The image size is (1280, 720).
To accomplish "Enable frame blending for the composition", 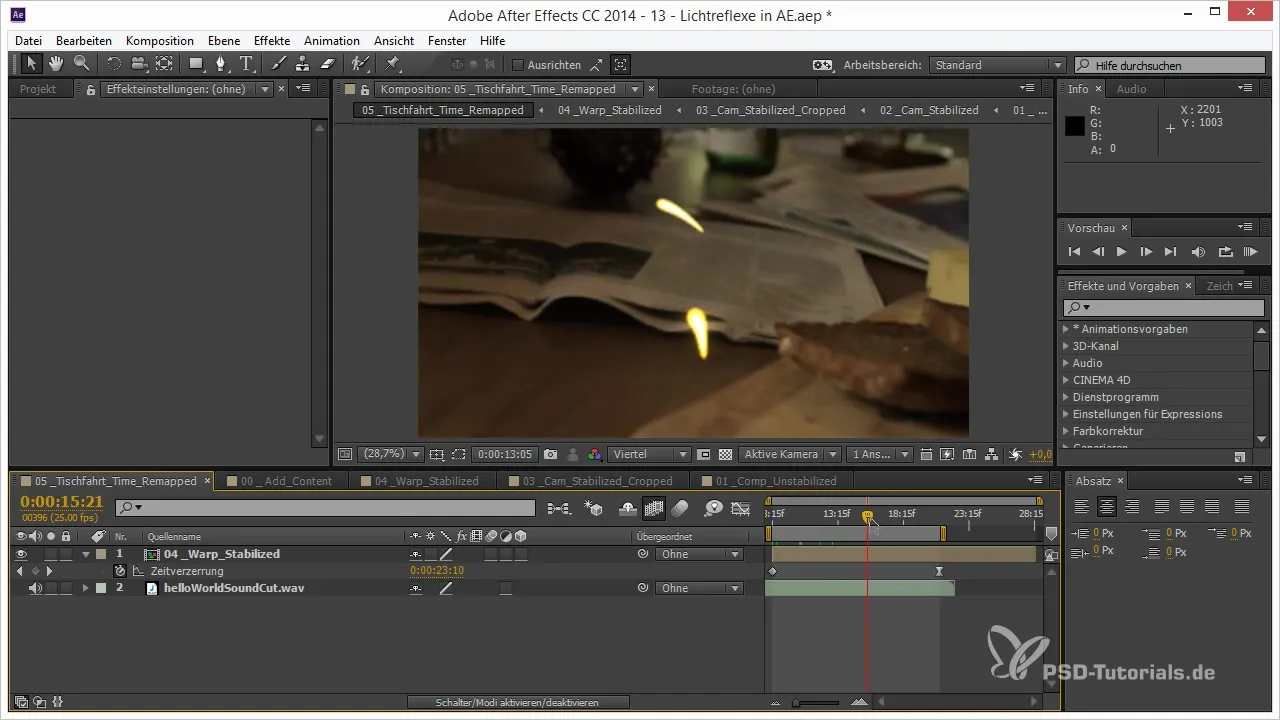I will [654, 508].
